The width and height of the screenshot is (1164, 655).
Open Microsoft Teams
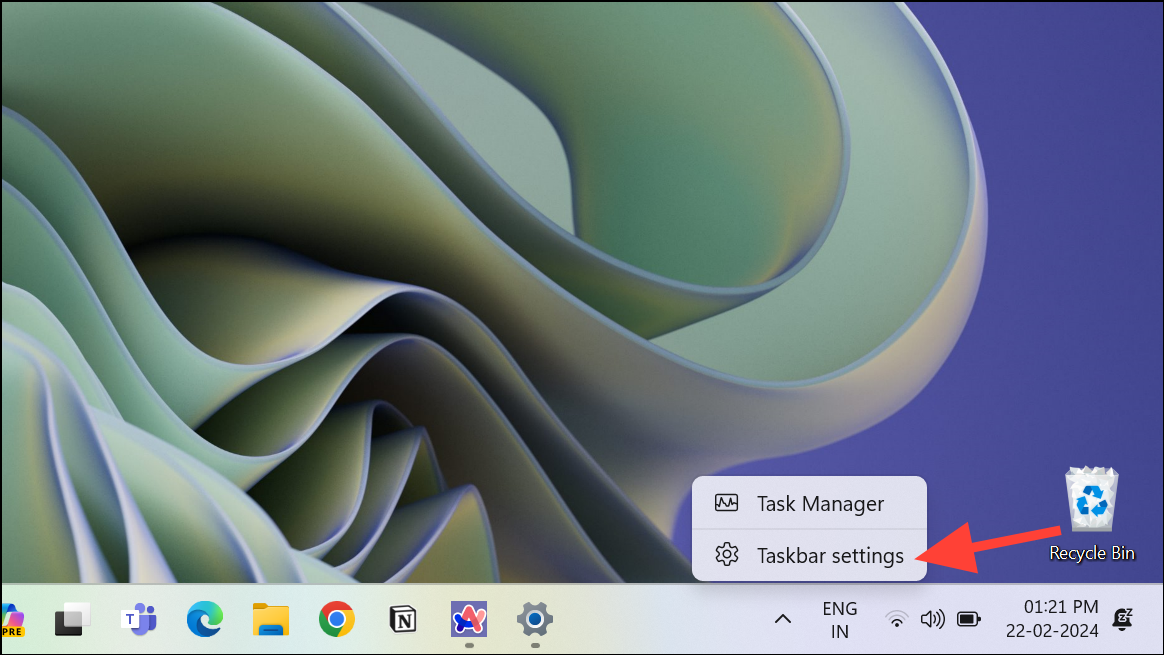pos(138,620)
